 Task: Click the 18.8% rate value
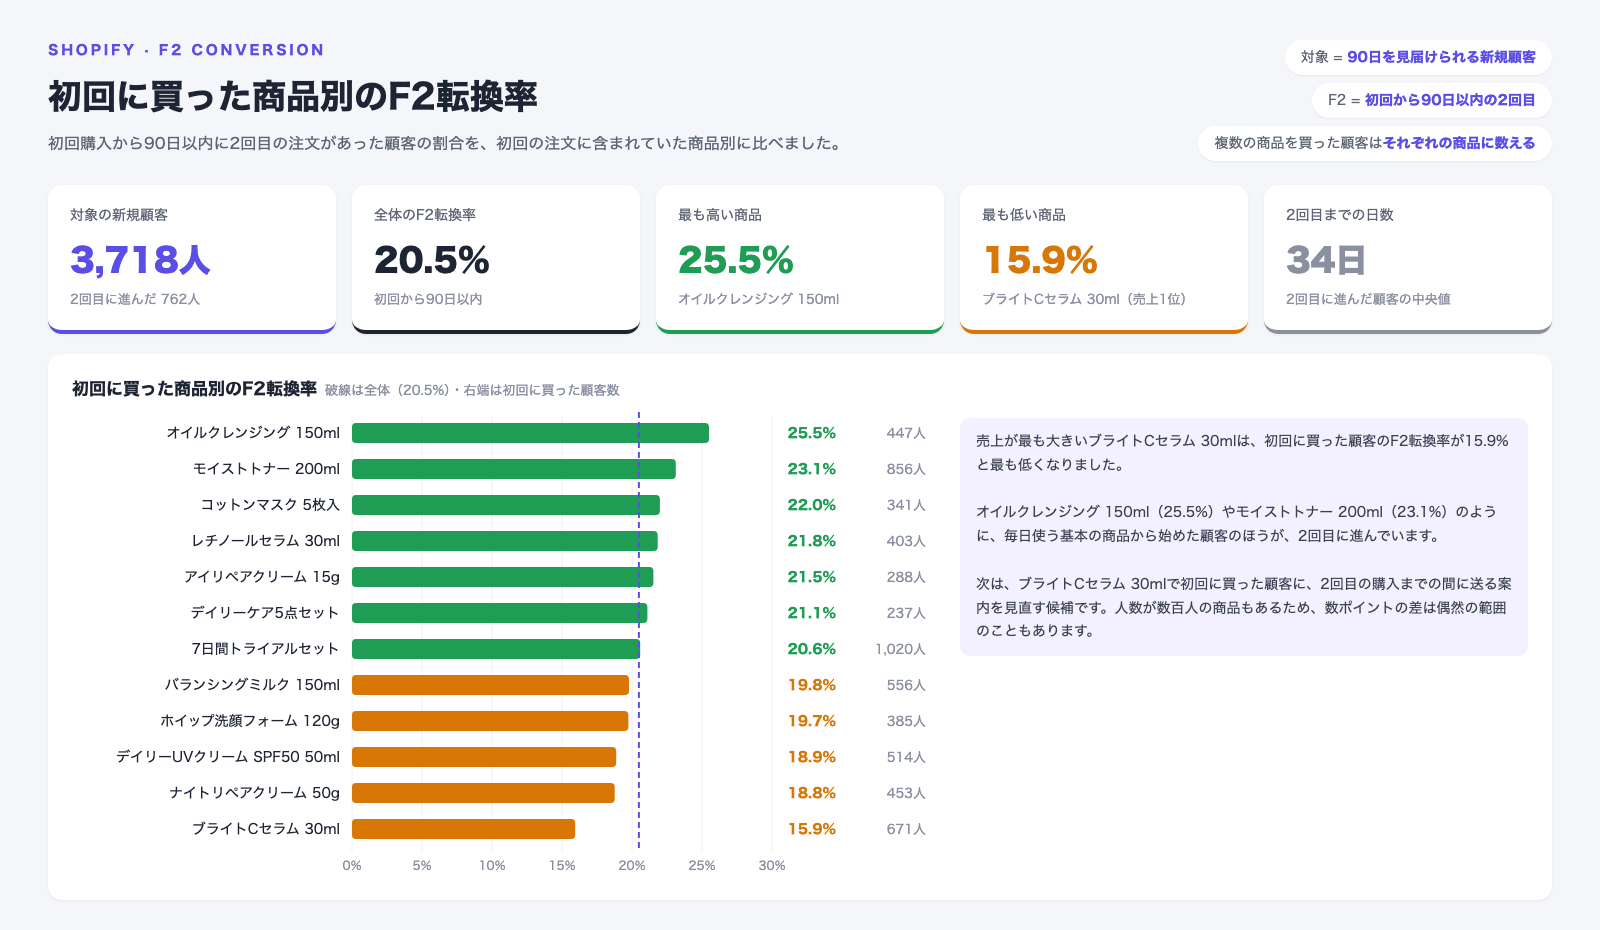point(811,793)
